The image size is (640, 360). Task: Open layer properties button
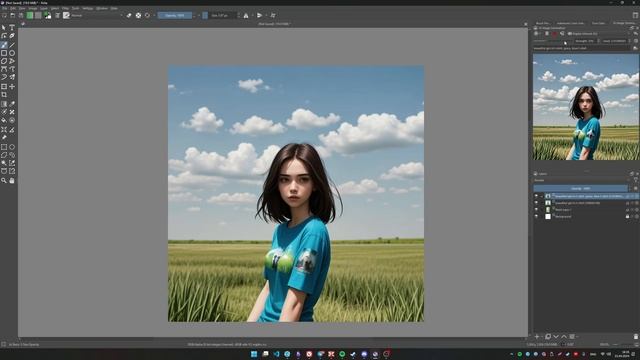click(x=572, y=337)
